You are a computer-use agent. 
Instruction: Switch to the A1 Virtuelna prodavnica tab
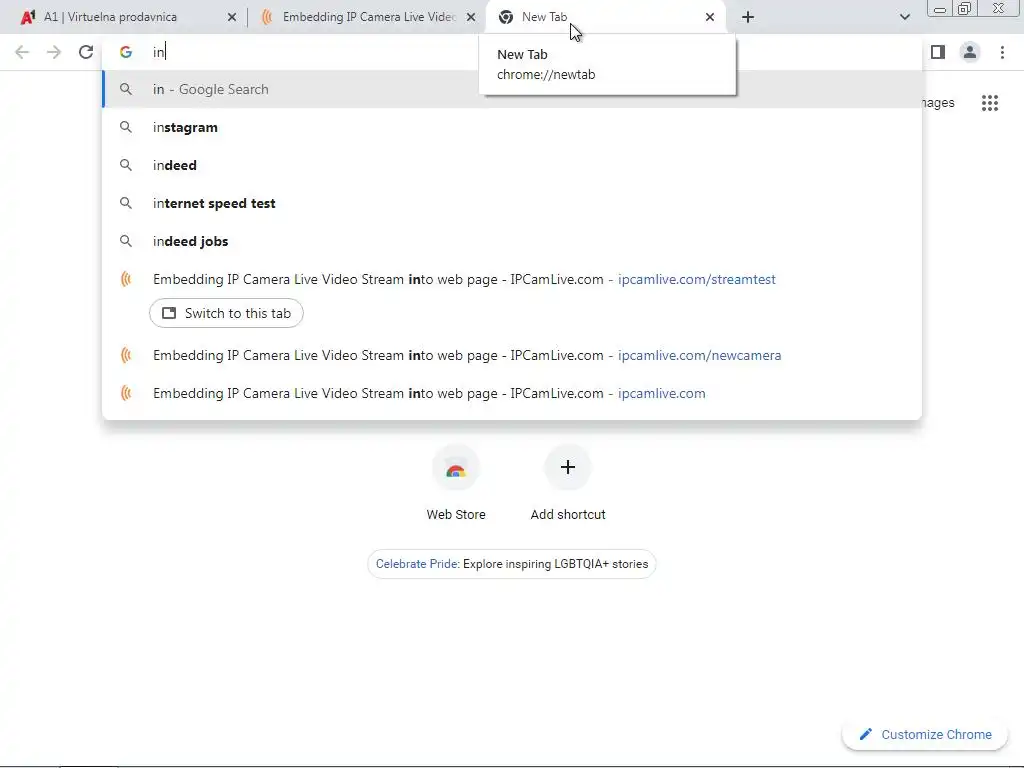click(129, 17)
